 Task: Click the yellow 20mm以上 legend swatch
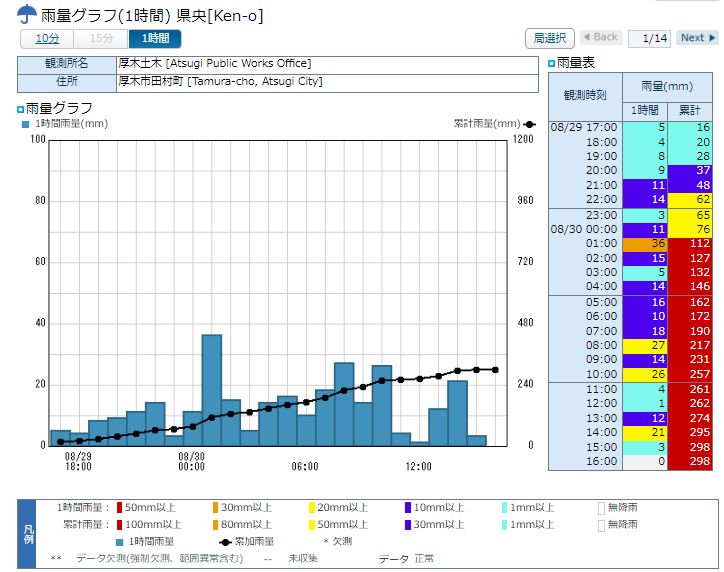click(311, 508)
